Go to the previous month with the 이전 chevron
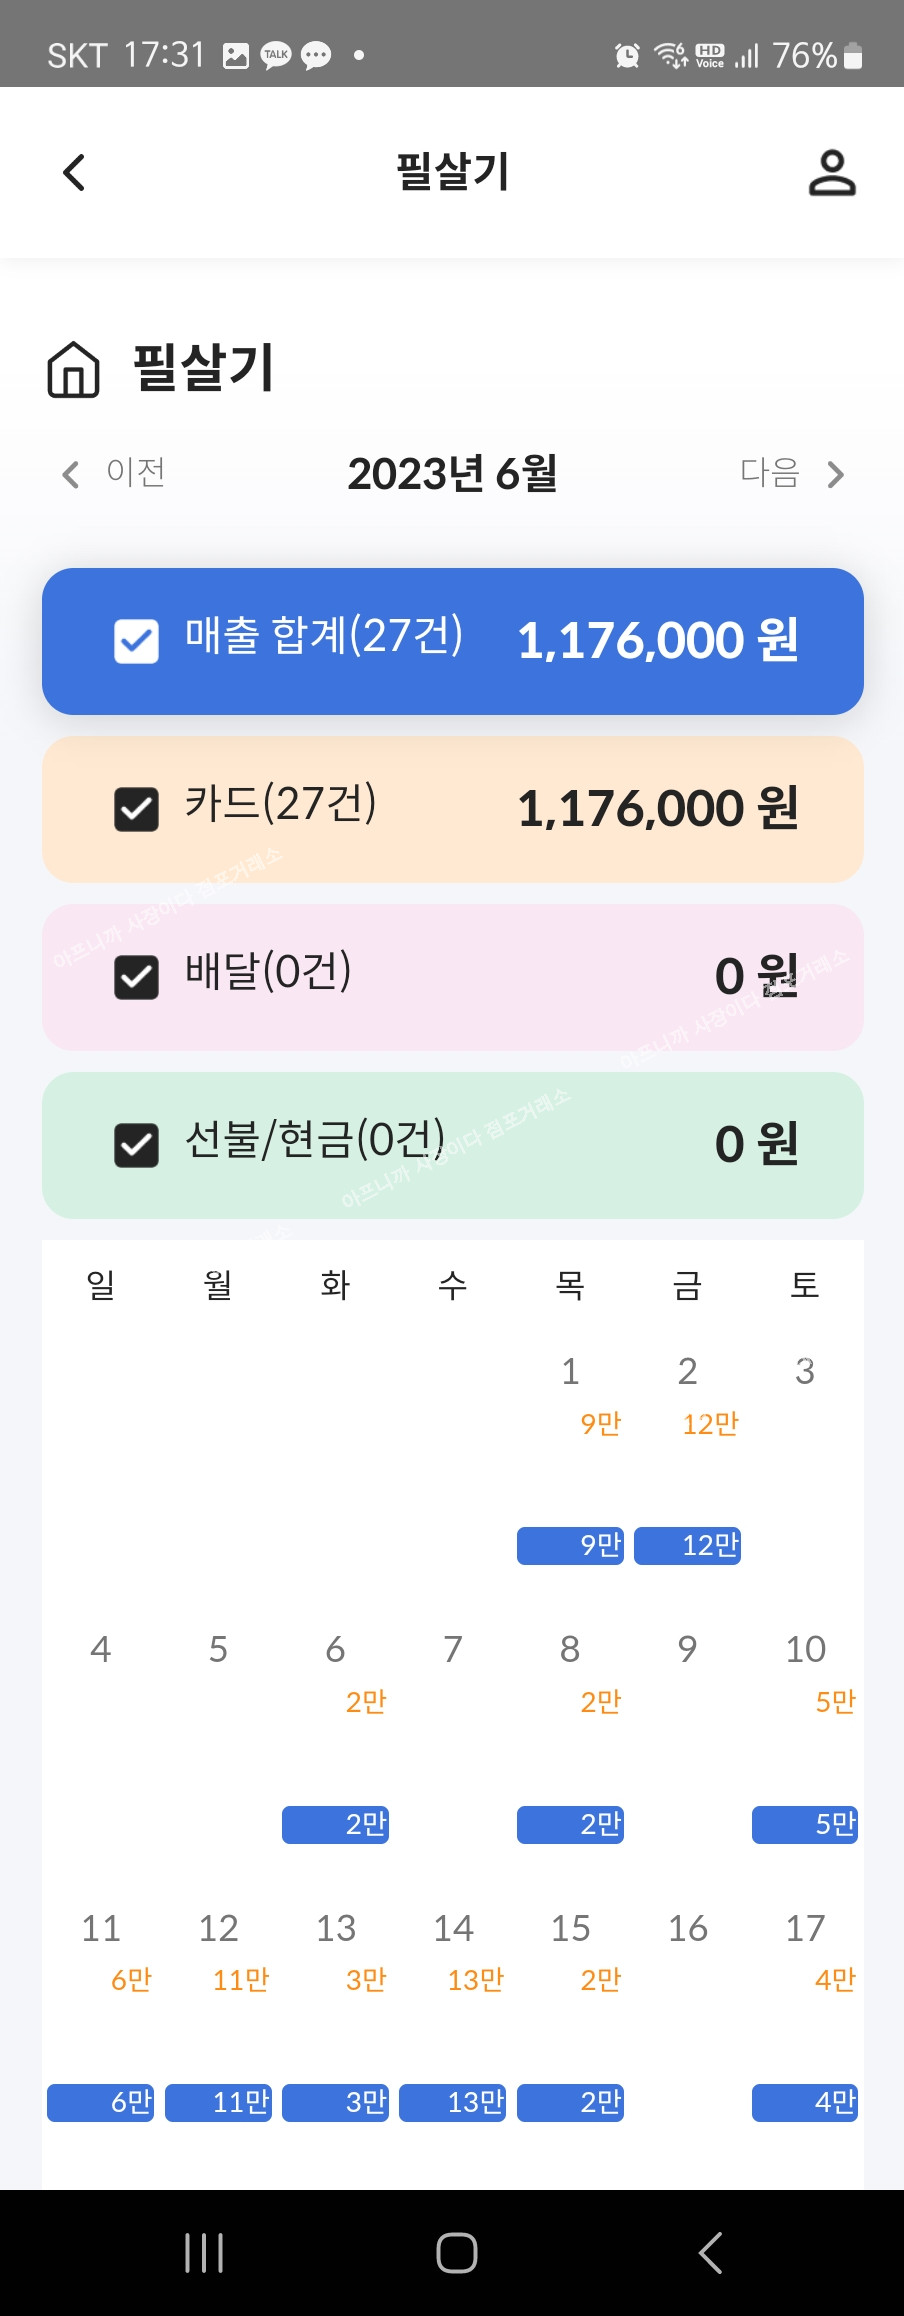 tap(70, 474)
